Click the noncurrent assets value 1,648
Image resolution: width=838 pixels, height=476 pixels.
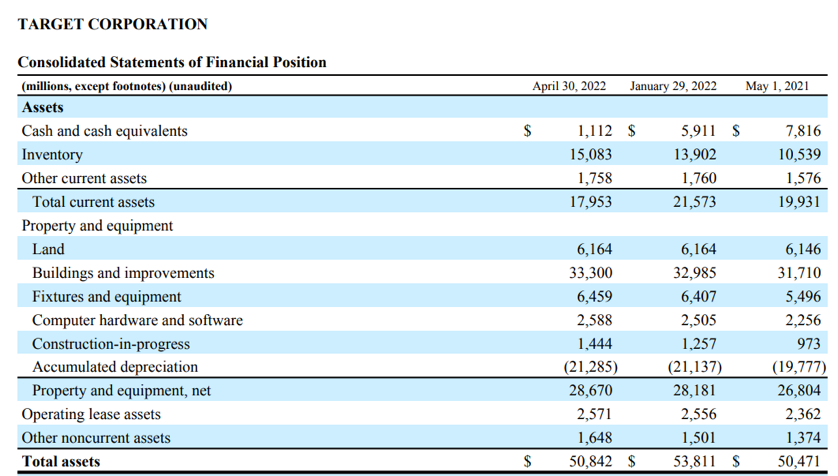coord(595,438)
